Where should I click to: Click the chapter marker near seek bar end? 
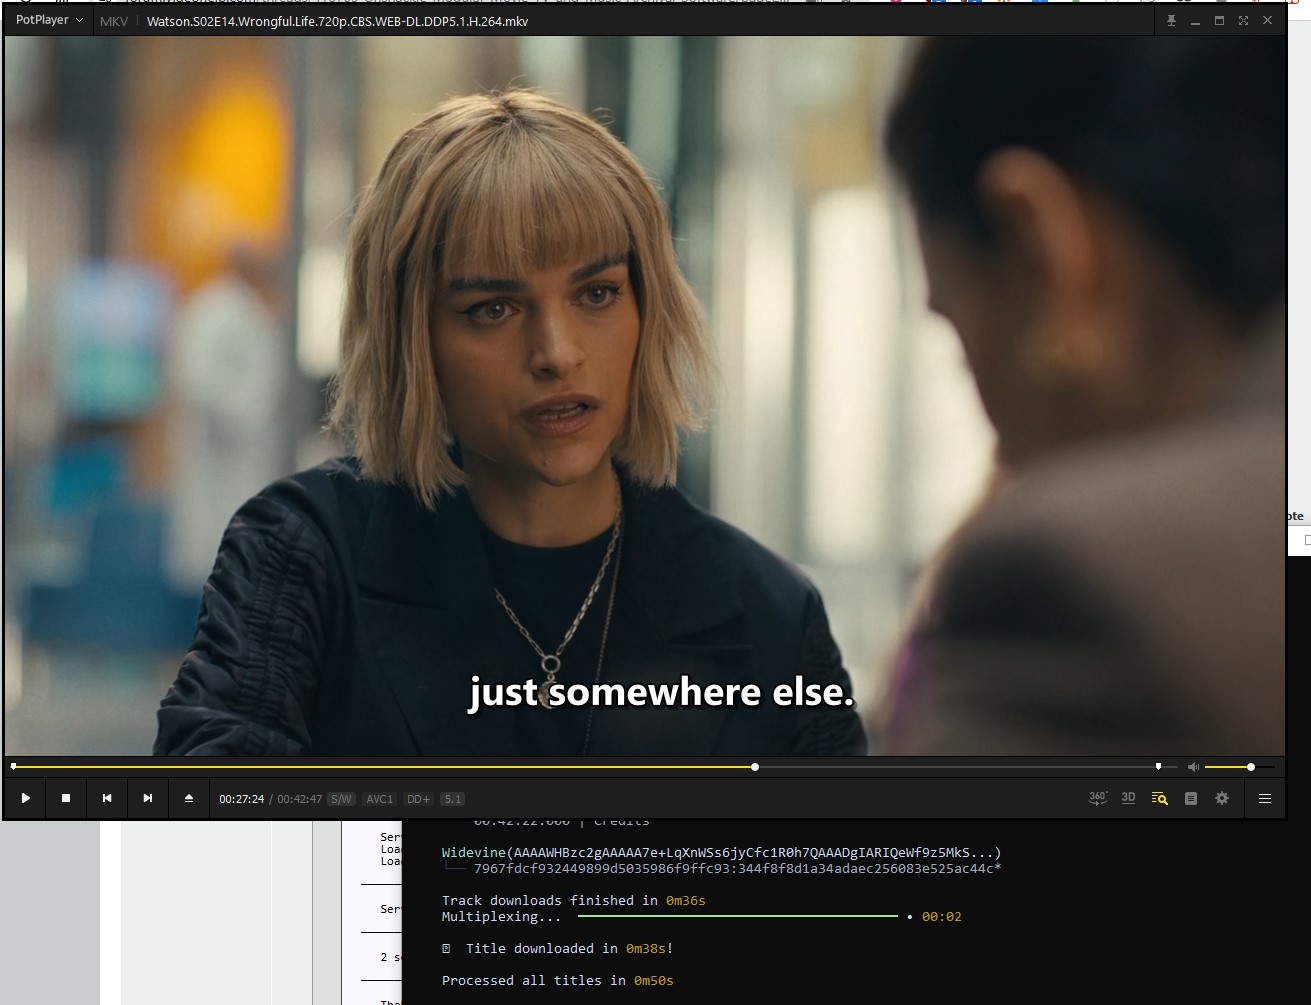coord(1158,767)
